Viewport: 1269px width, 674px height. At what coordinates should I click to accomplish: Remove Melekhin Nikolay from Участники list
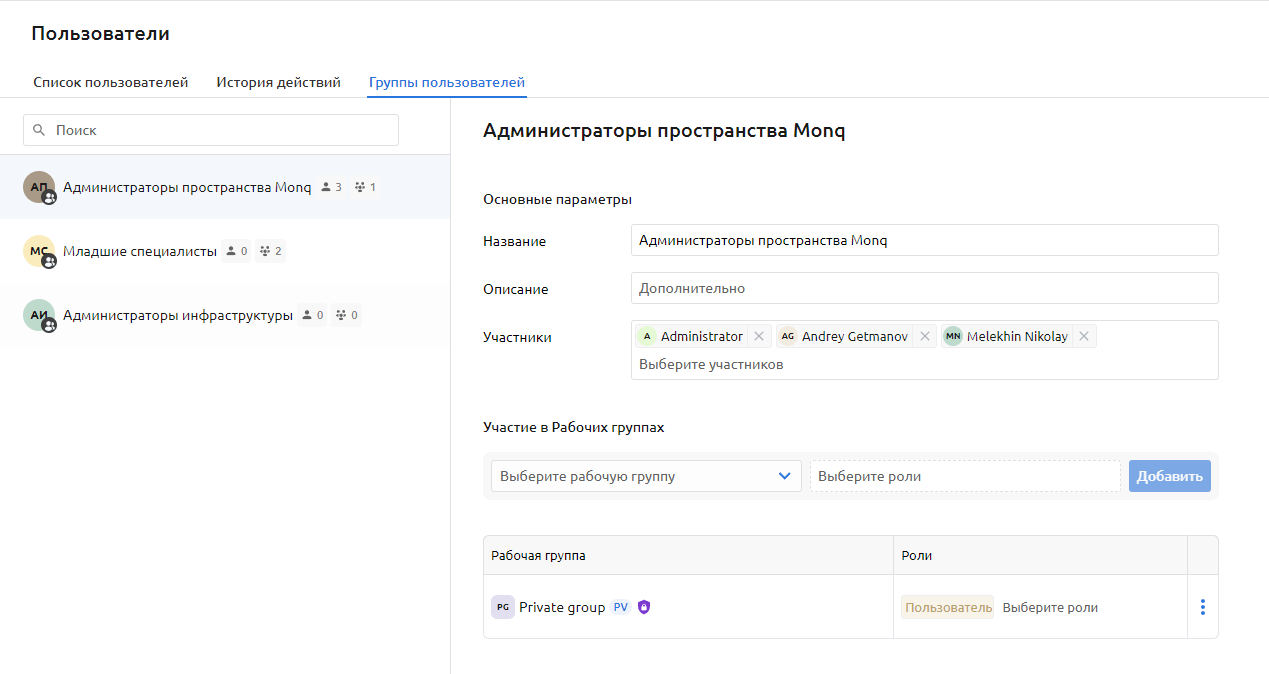point(1083,336)
